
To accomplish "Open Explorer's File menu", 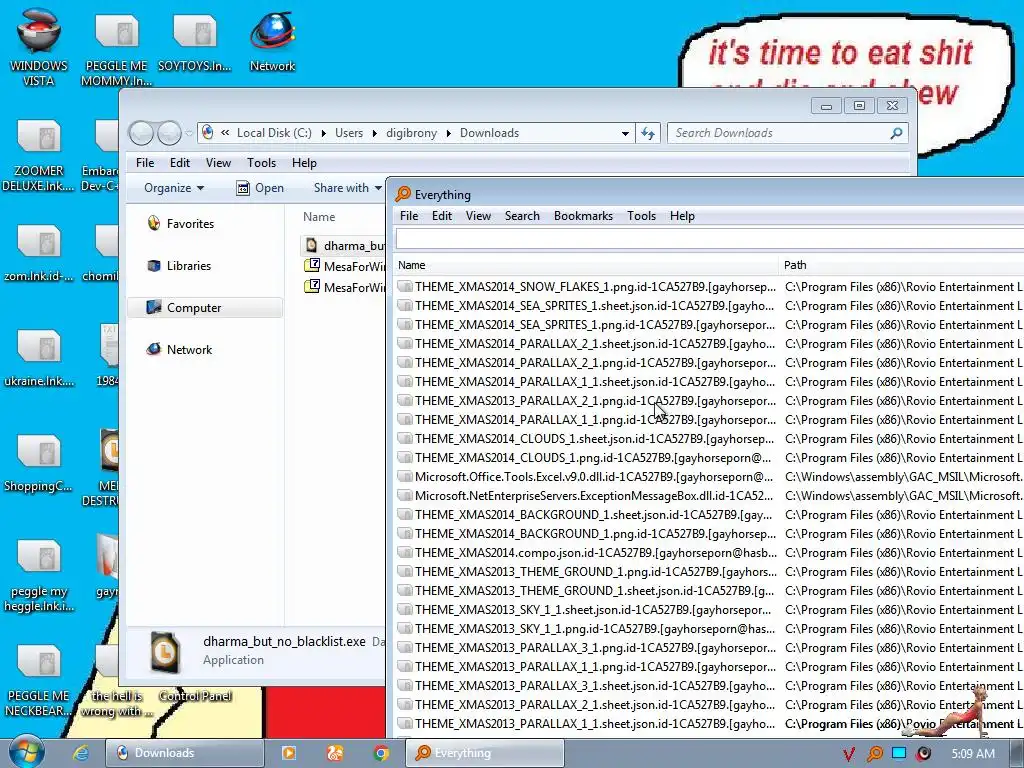I will pos(145,163).
